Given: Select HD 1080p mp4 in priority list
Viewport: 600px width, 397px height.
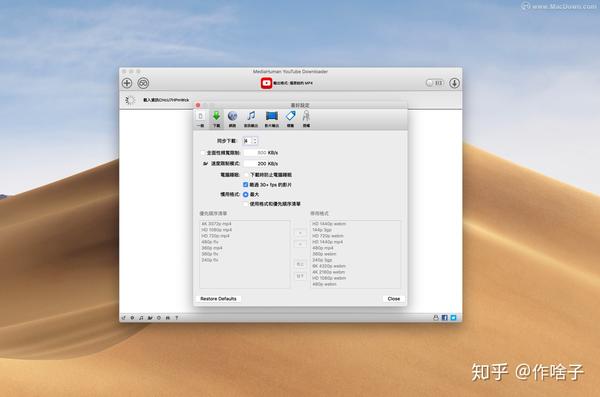Looking at the screenshot, I should pyautogui.click(x=217, y=230).
